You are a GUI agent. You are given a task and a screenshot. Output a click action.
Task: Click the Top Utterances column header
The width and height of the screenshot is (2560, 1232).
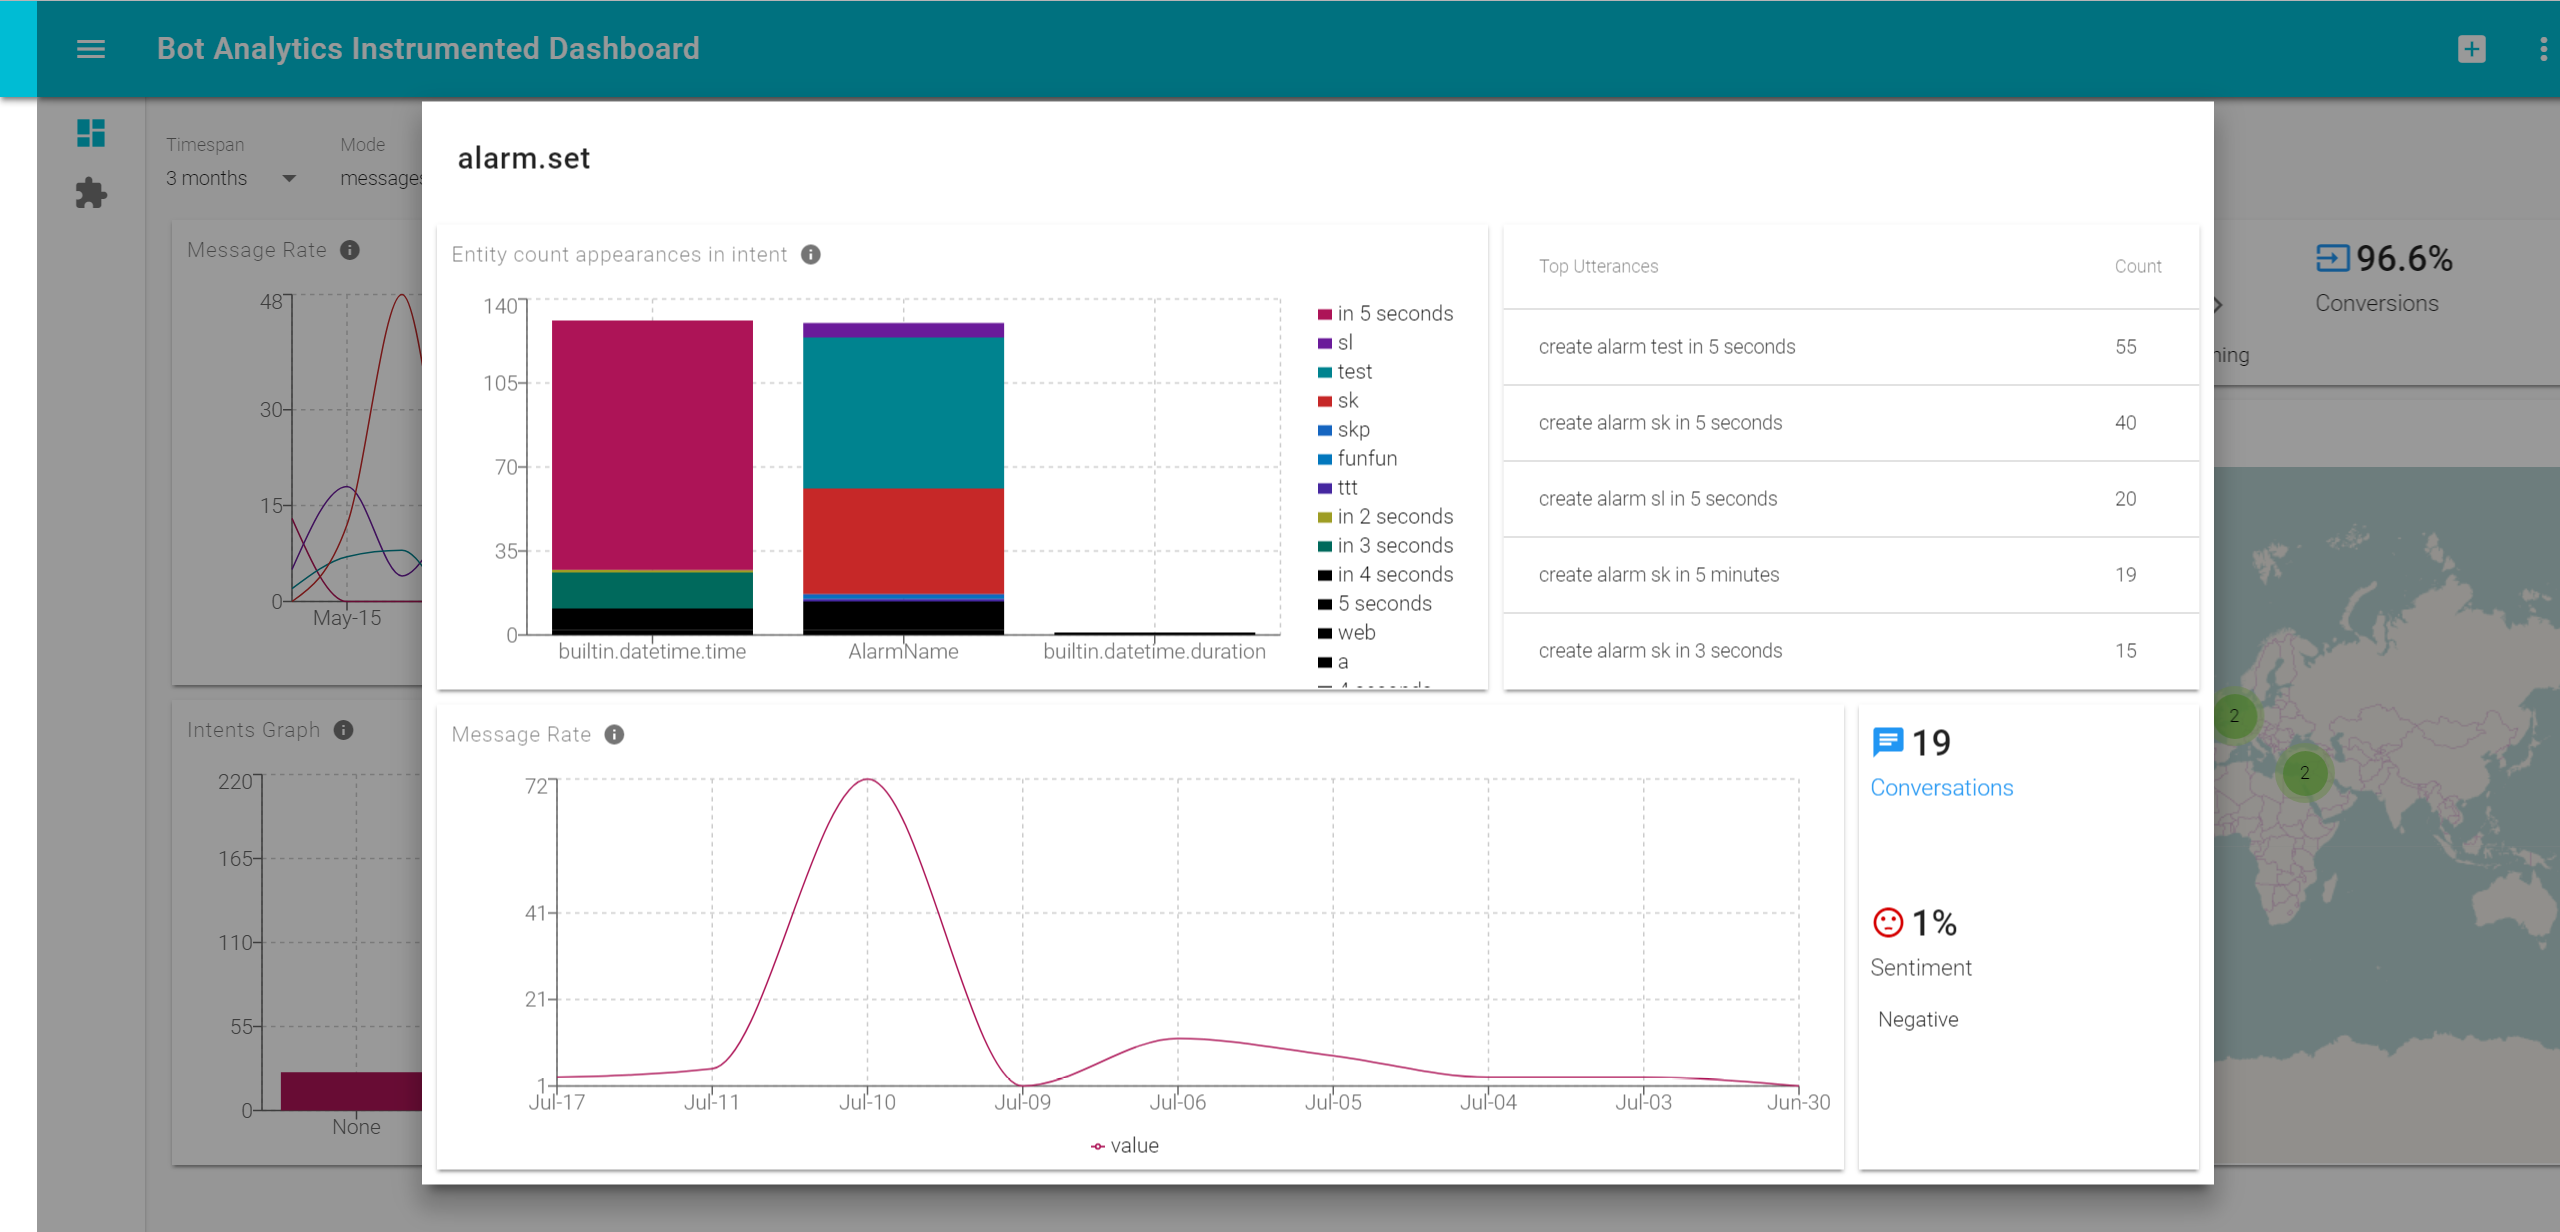coord(1598,267)
